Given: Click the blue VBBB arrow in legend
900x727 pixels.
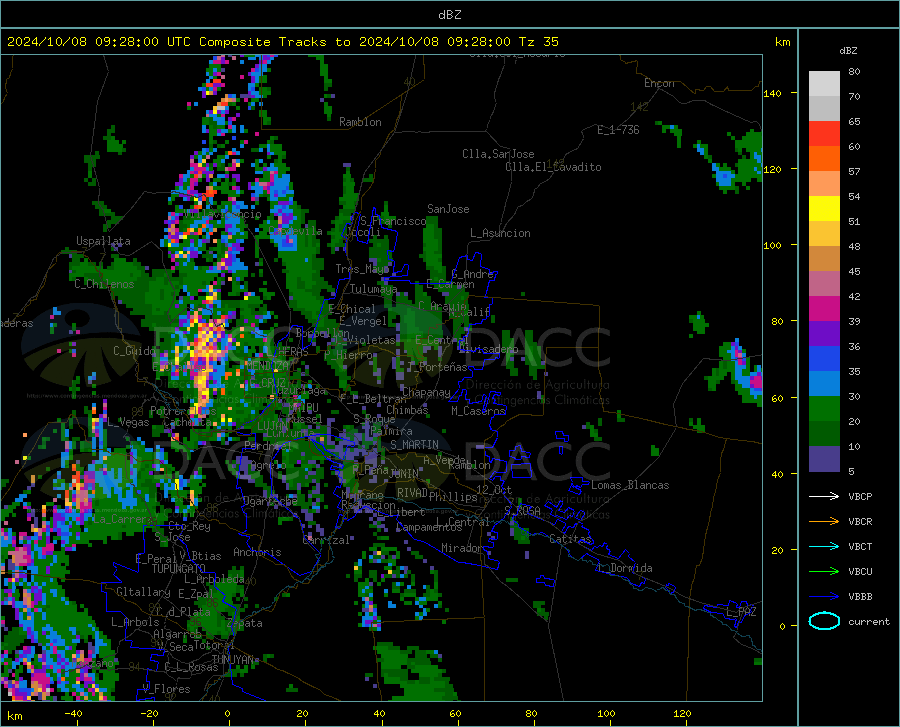Looking at the screenshot, I should pos(824,597).
